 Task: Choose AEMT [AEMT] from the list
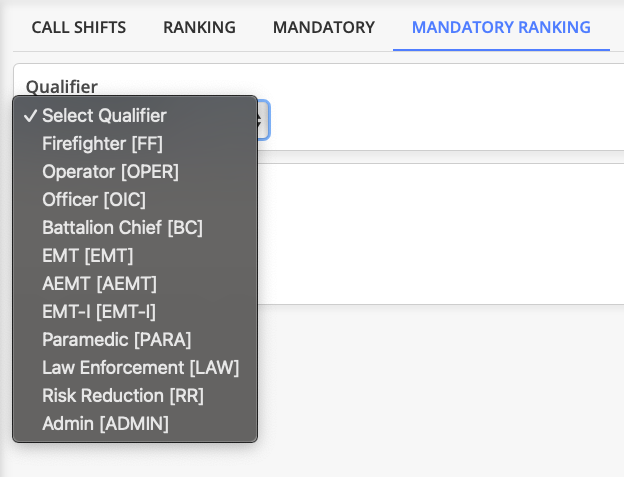click(99, 284)
